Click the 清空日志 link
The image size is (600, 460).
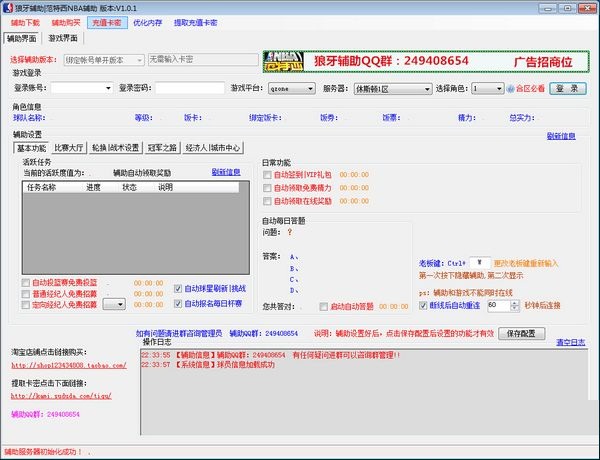click(x=571, y=343)
